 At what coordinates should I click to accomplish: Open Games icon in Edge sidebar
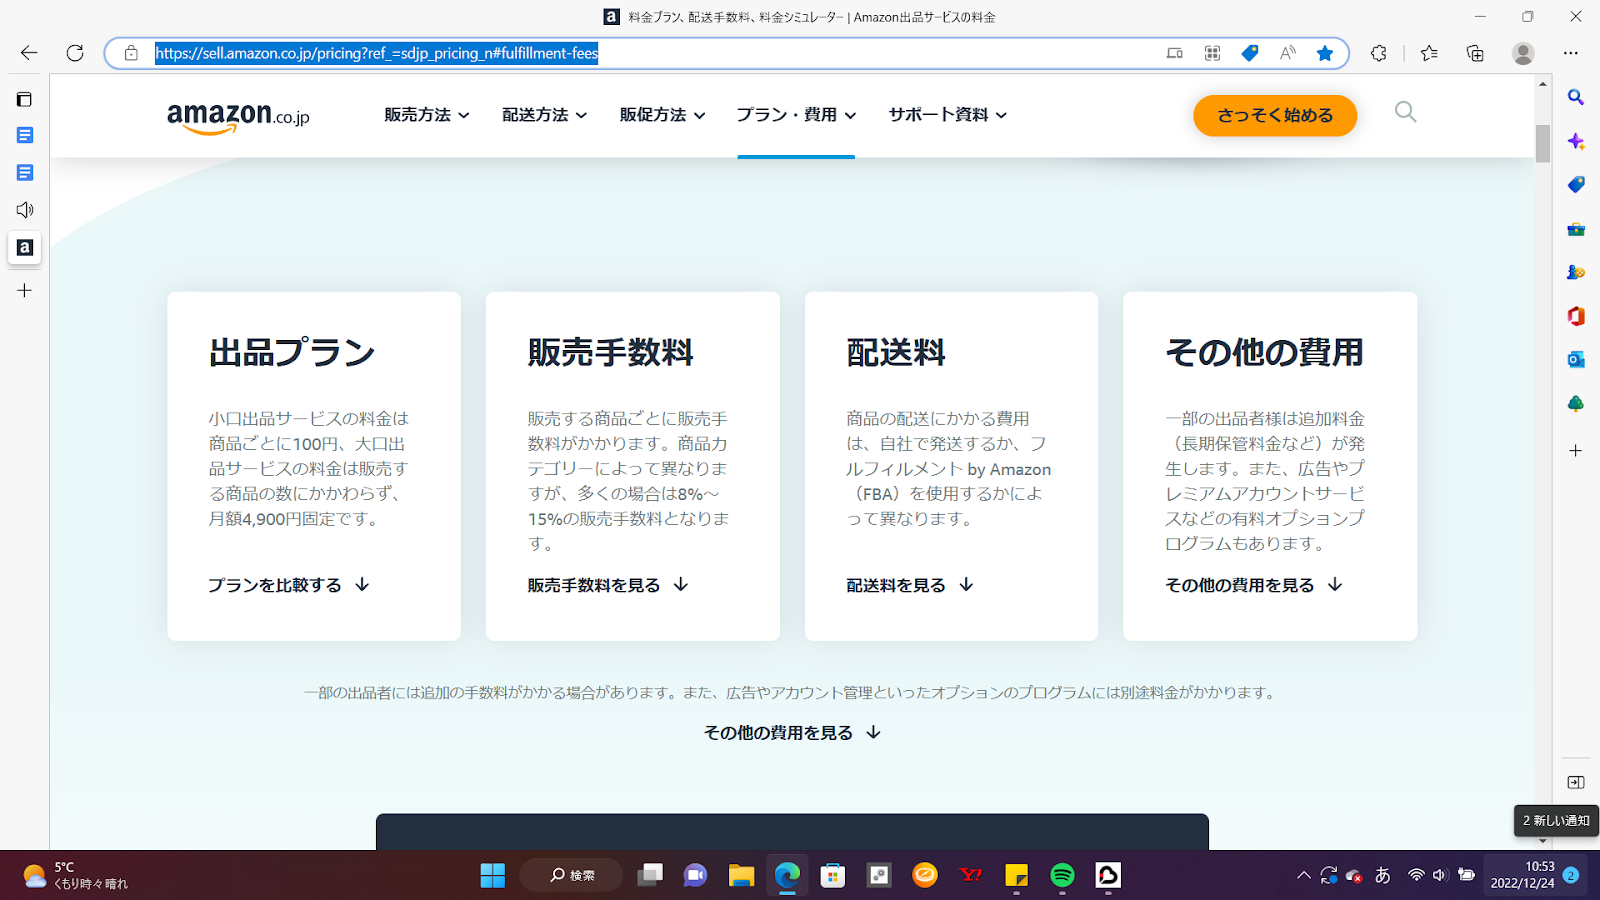1576,272
